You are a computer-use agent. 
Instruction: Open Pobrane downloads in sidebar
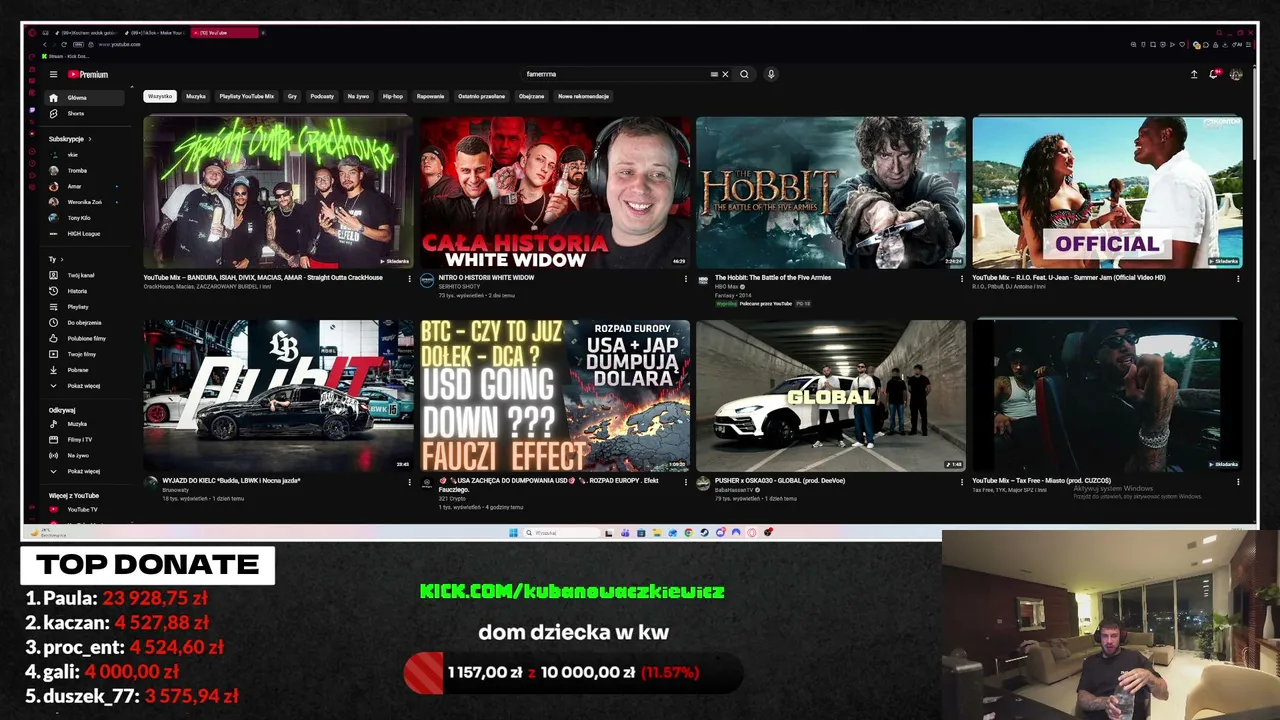[x=84, y=370]
